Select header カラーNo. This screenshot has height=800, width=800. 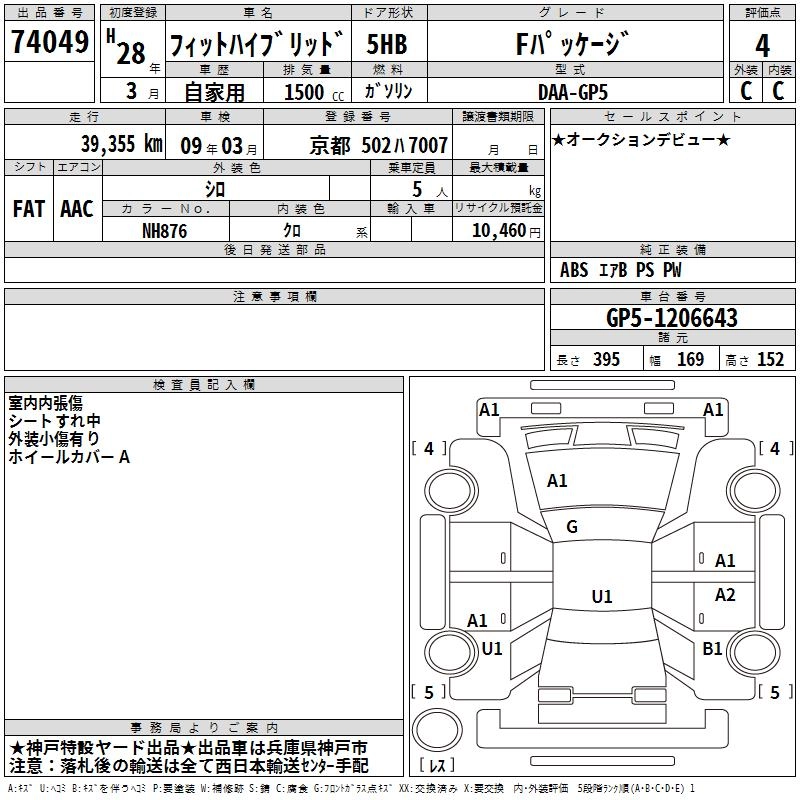click(166, 208)
